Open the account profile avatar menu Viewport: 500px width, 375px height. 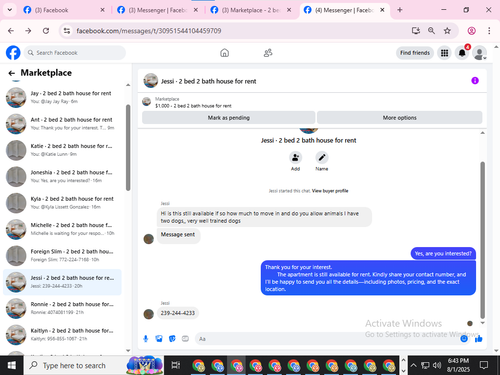[479, 53]
